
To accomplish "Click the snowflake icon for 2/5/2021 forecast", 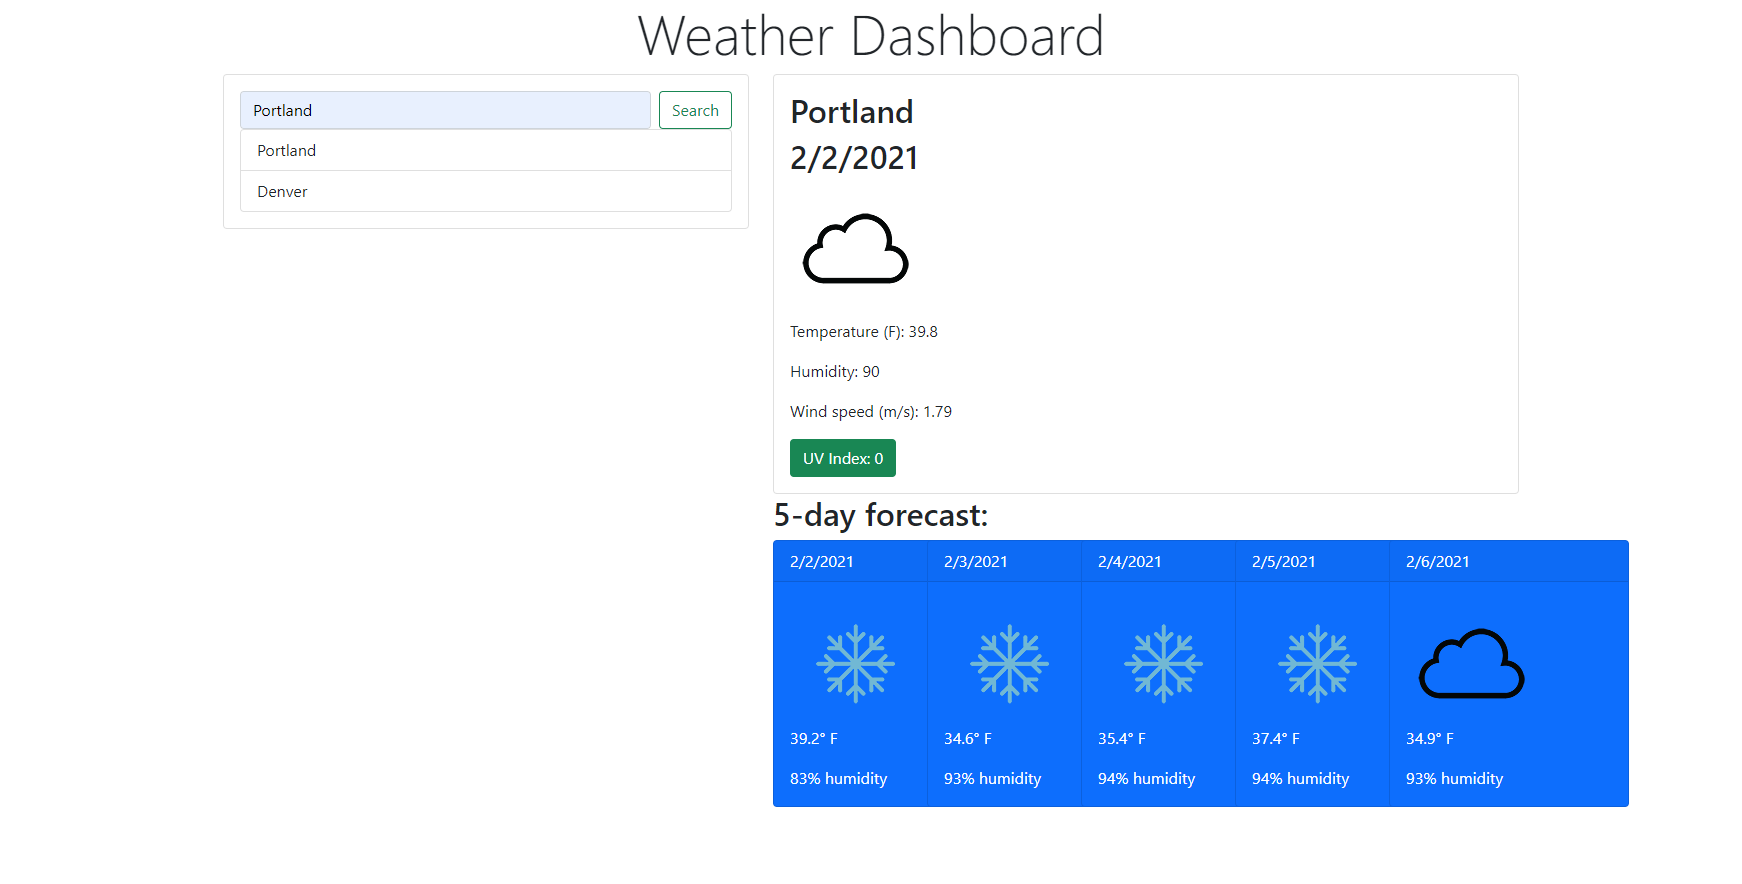I will click(1318, 663).
